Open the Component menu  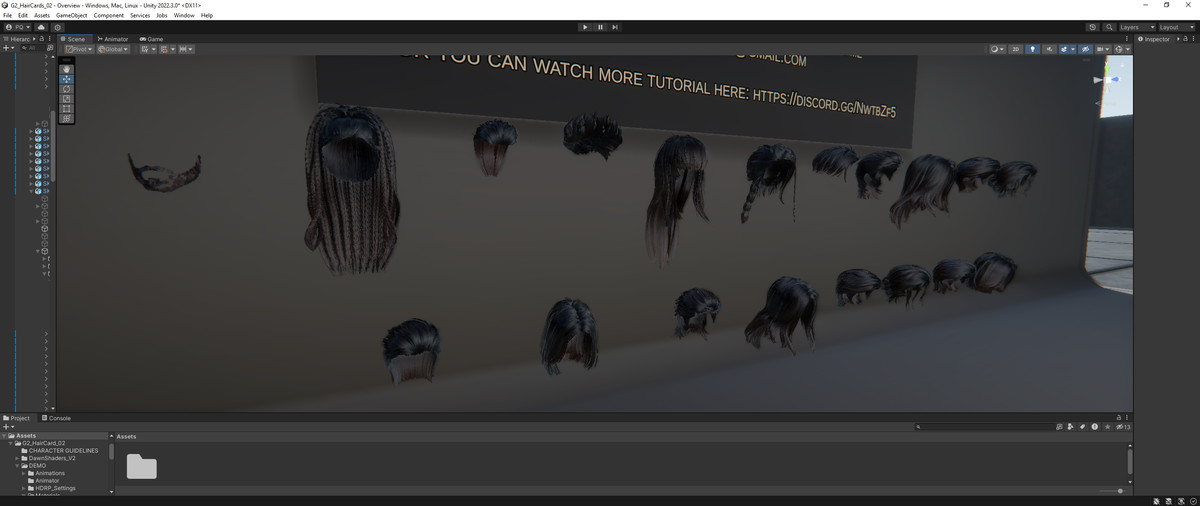(x=109, y=16)
